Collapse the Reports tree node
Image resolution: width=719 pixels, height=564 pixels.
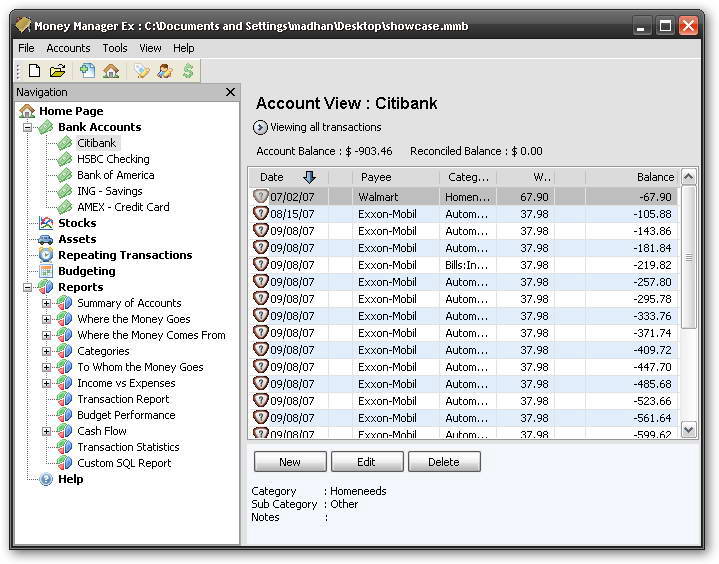[28, 288]
